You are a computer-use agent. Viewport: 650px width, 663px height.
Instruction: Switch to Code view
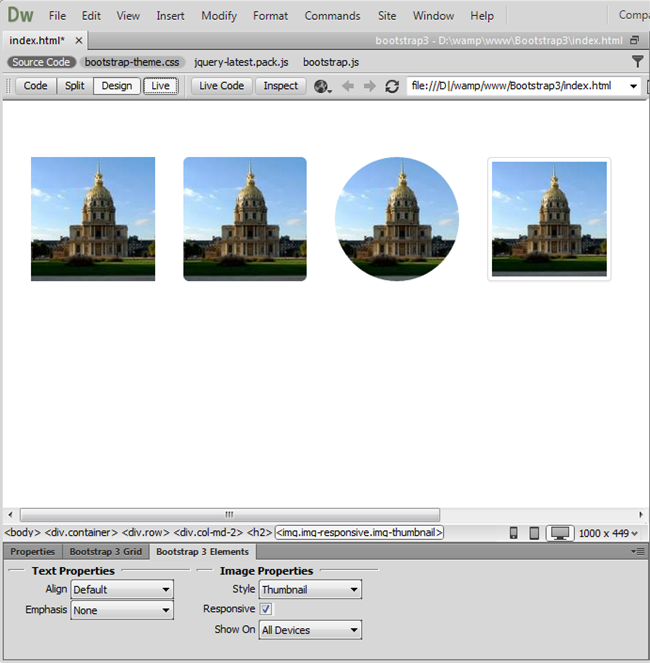coord(36,86)
